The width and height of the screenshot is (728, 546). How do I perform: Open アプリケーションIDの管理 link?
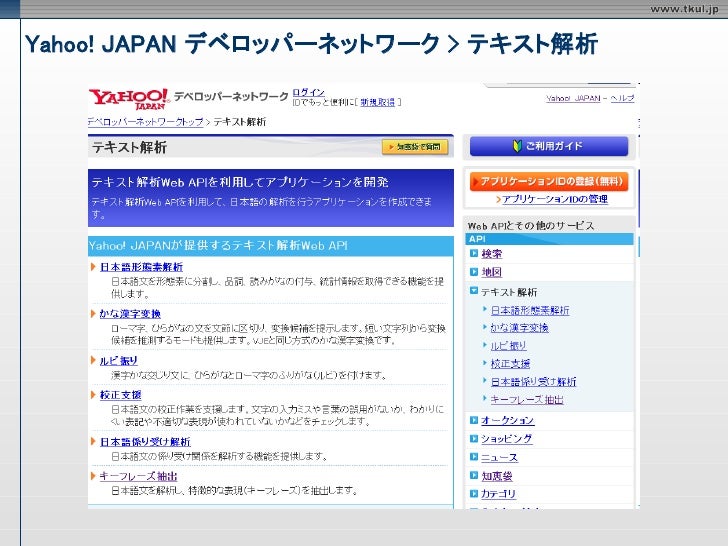(x=555, y=199)
